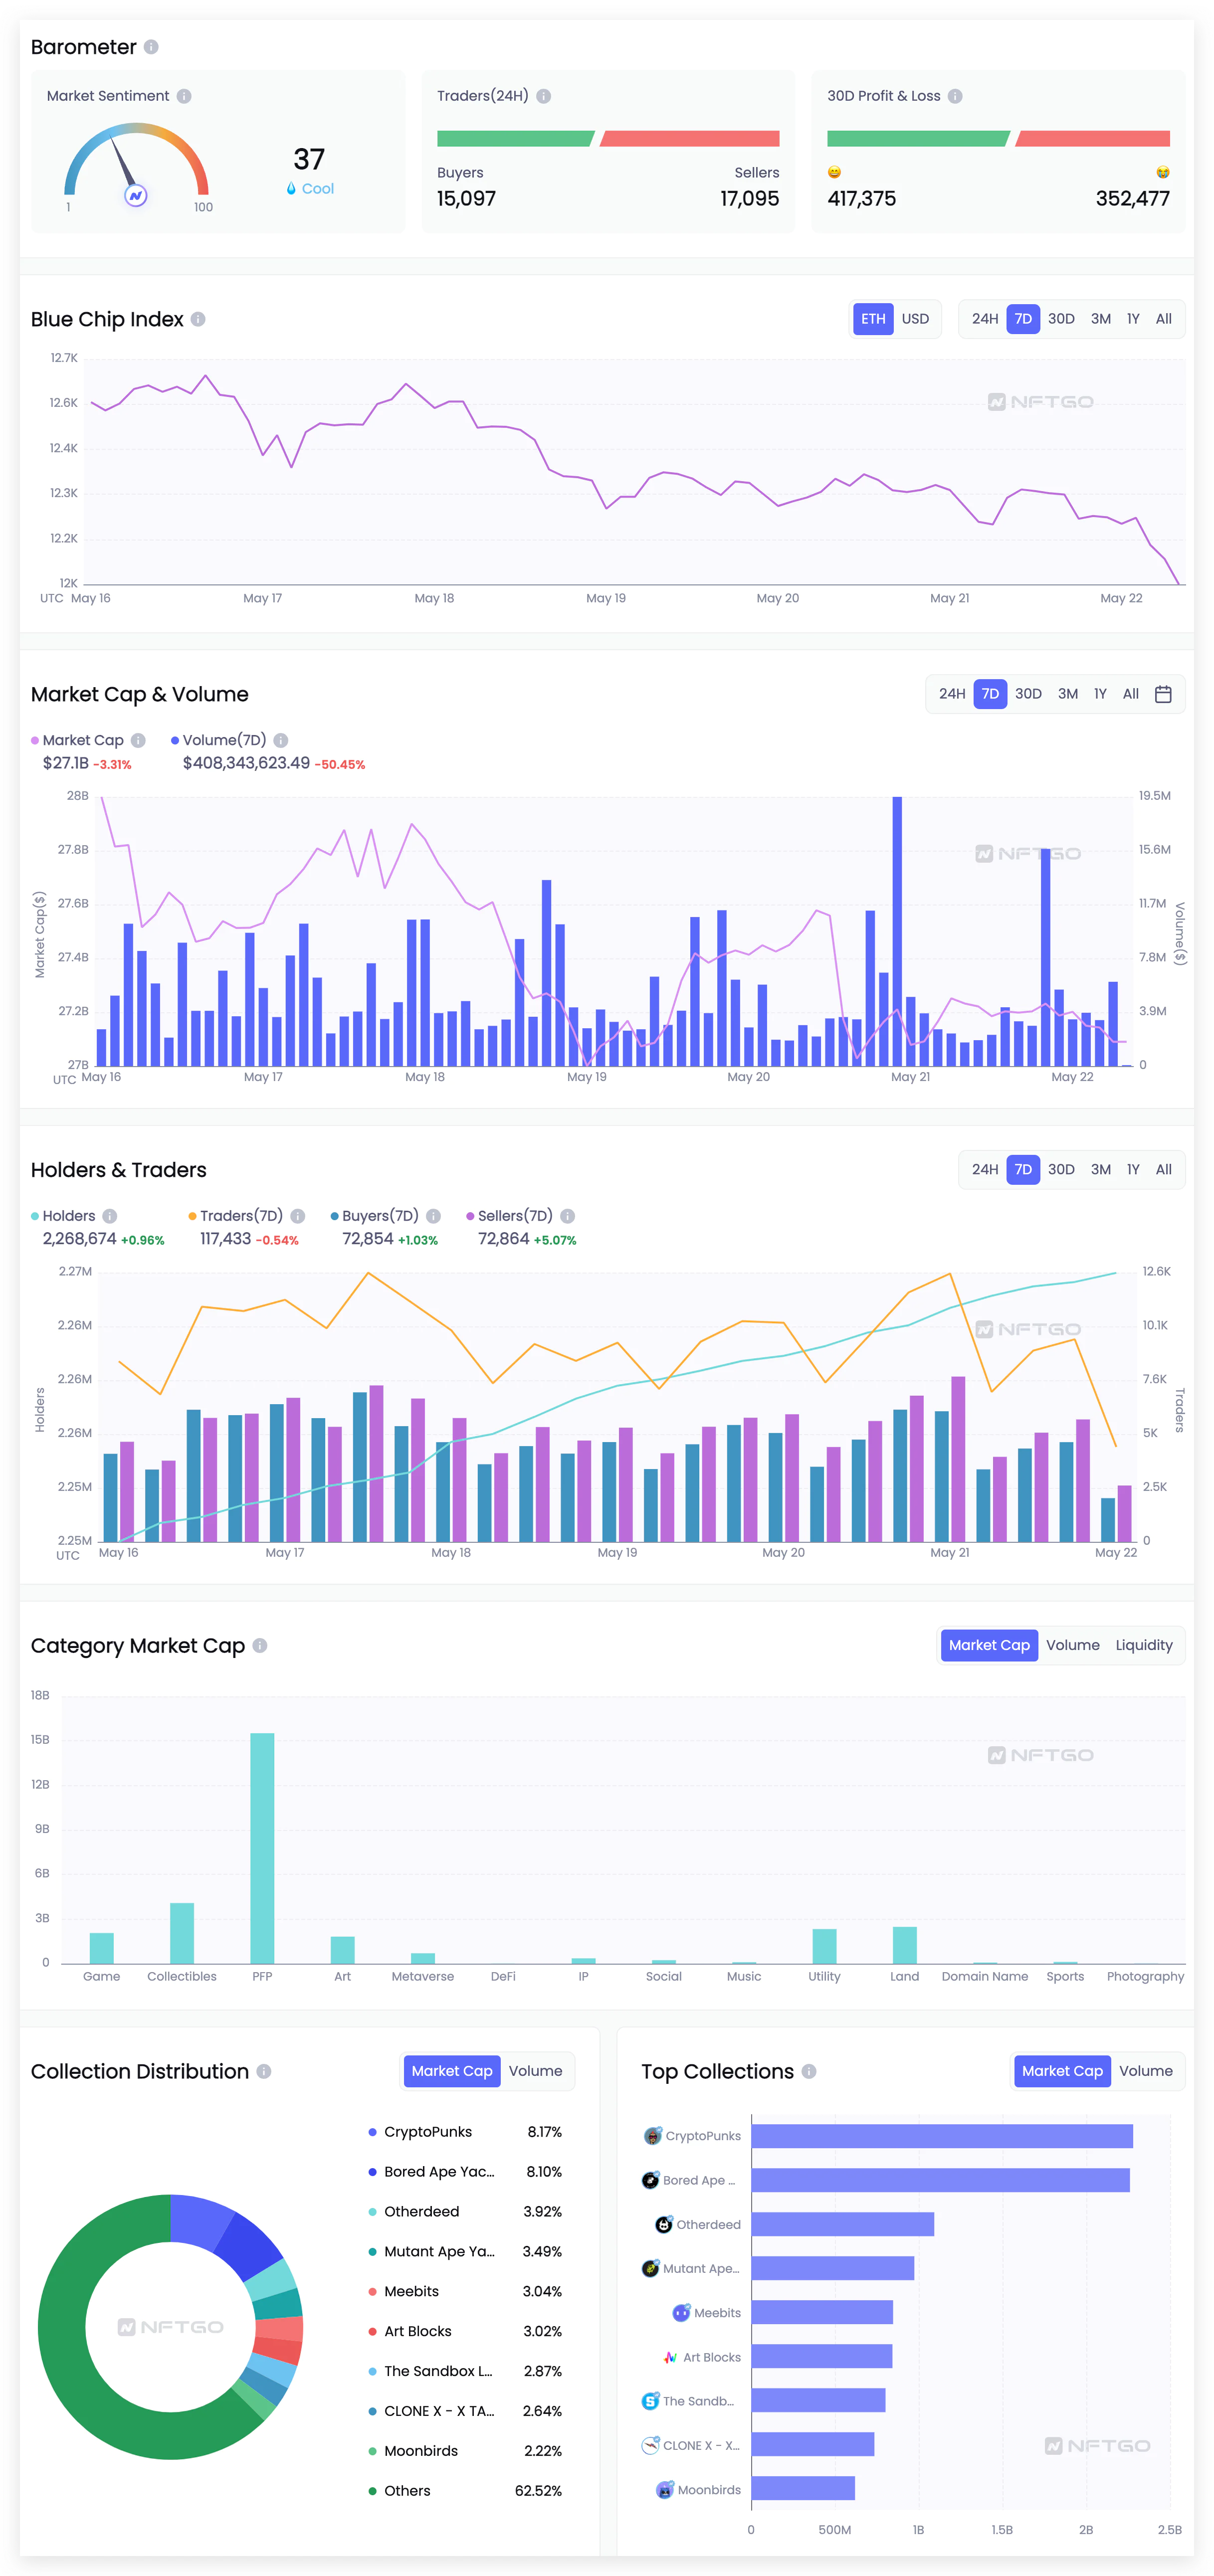Open the Traders(24H) info icon
1214x2576 pixels.
[x=543, y=96]
